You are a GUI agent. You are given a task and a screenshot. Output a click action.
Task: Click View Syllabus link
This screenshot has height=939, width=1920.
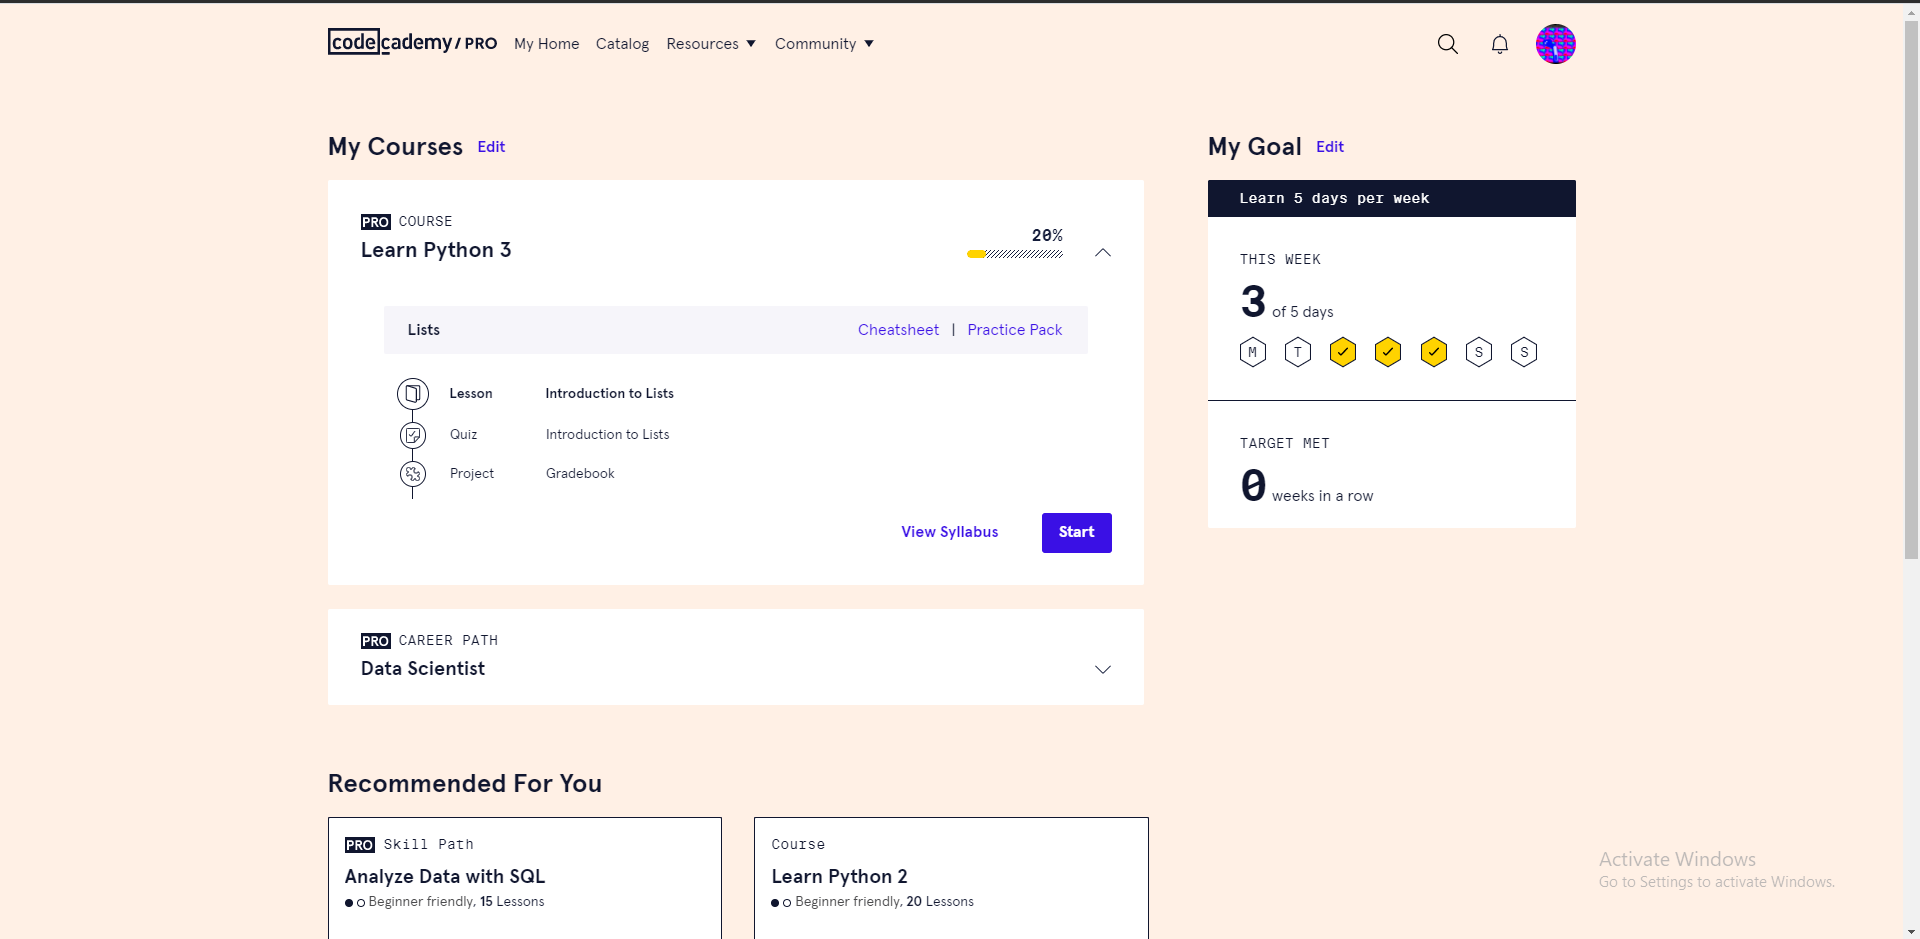coord(950,532)
